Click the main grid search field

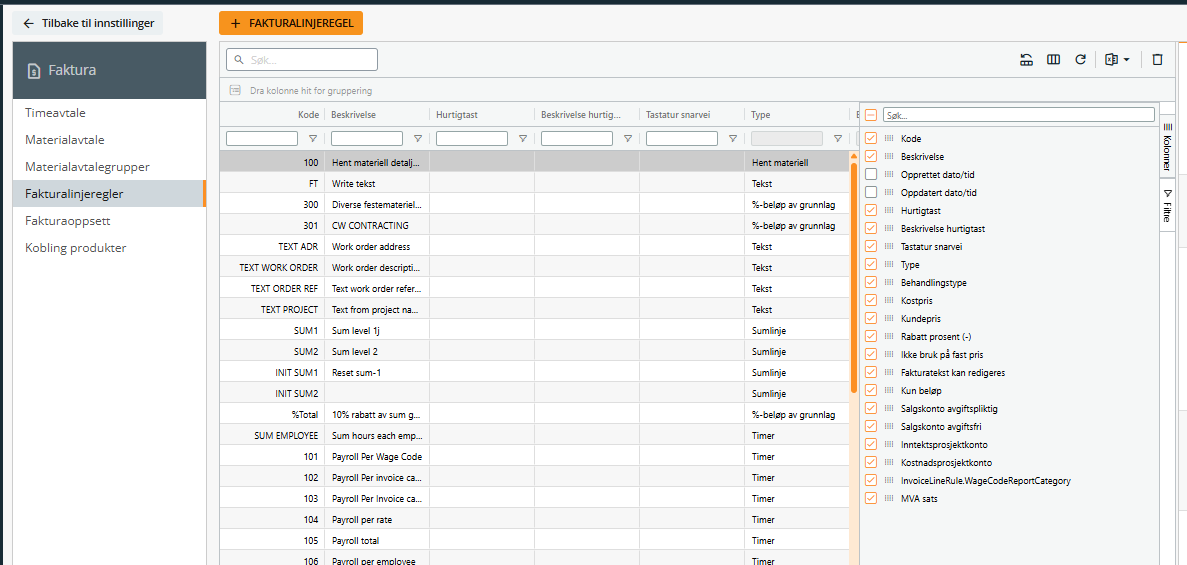tap(302, 60)
